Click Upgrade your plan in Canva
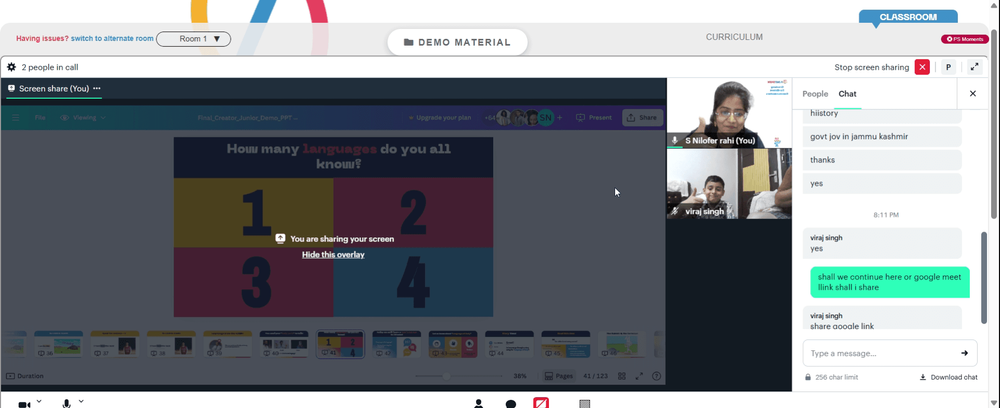This screenshot has width=1000, height=408. click(x=439, y=118)
